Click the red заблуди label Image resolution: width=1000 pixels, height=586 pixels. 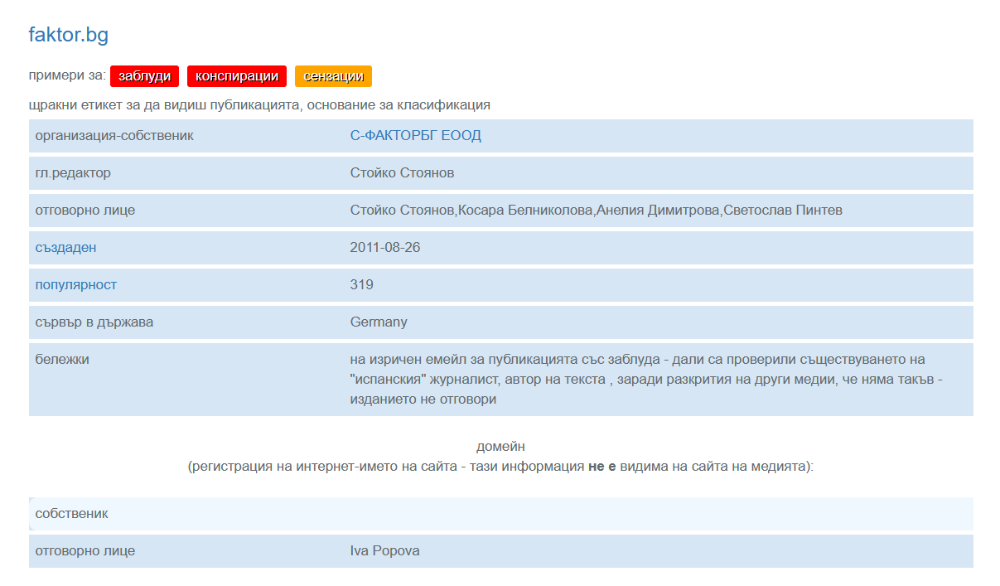coord(145,76)
